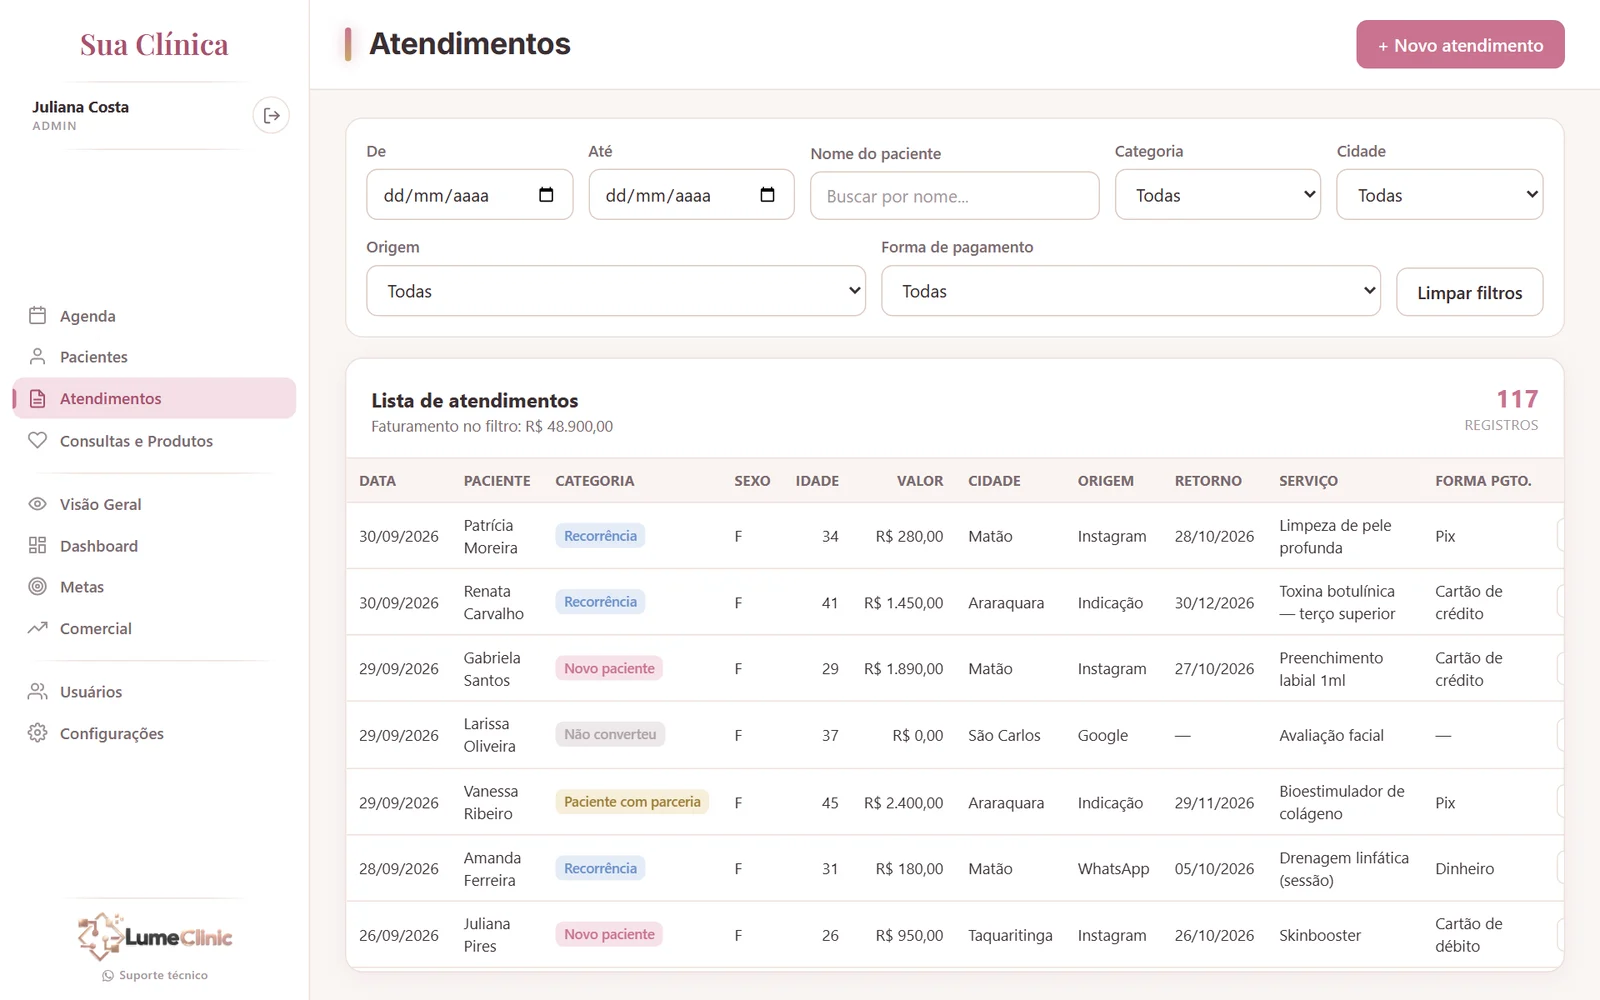Click patient name Renata Carvalho
Viewport: 1600px width, 1000px height.
pyautogui.click(x=494, y=602)
